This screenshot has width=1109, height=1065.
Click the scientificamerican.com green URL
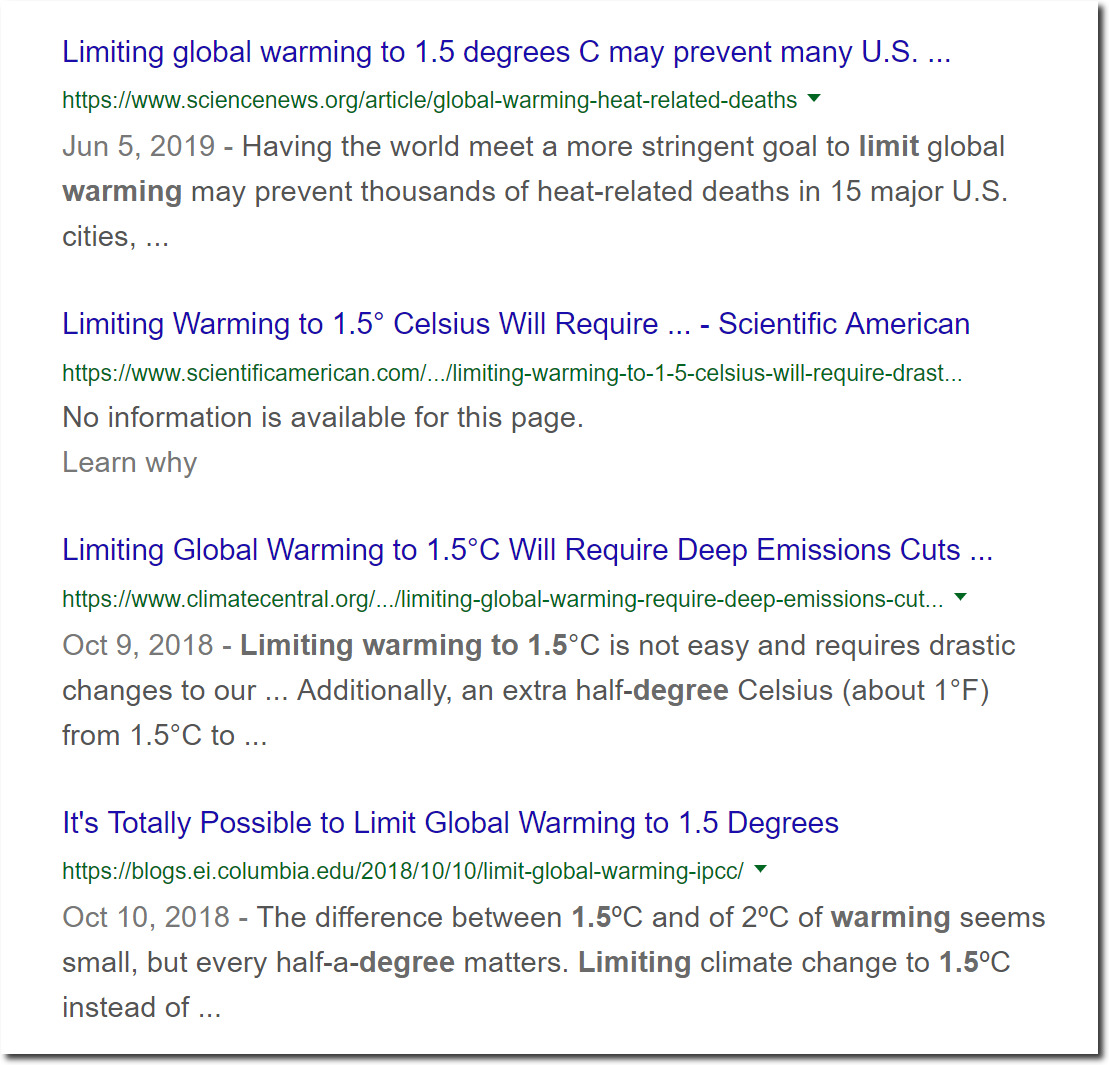pyautogui.click(x=512, y=373)
